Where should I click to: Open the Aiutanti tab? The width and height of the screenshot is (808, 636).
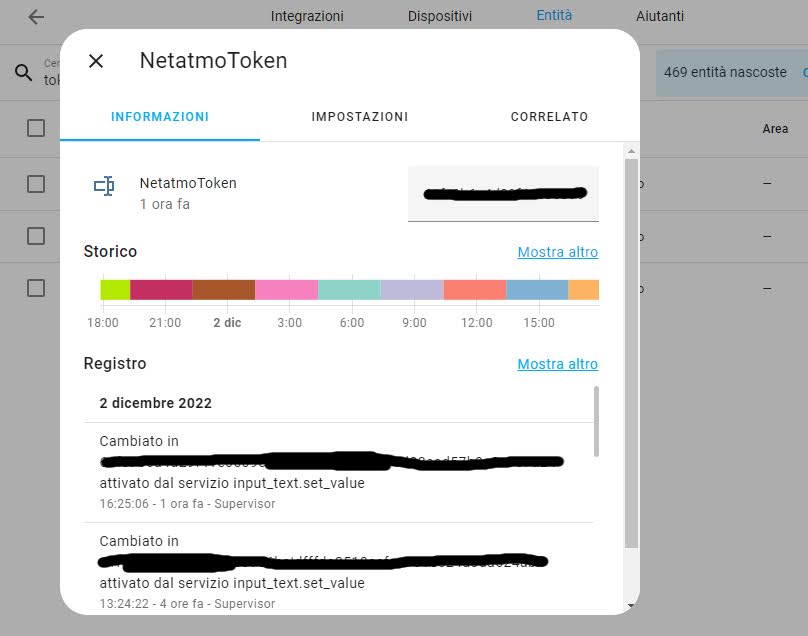coord(660,16)
